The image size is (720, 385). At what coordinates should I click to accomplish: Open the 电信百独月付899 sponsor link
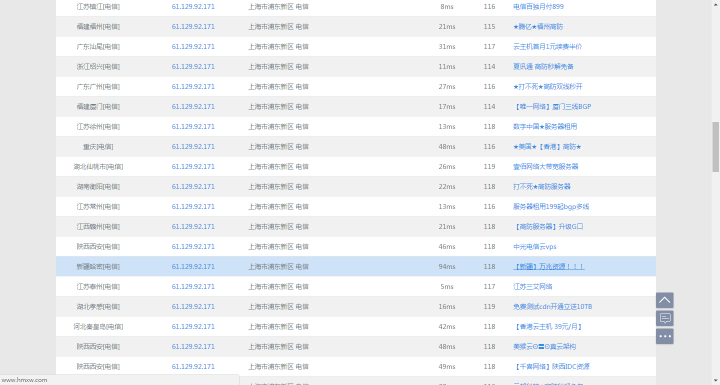point(538,7)
